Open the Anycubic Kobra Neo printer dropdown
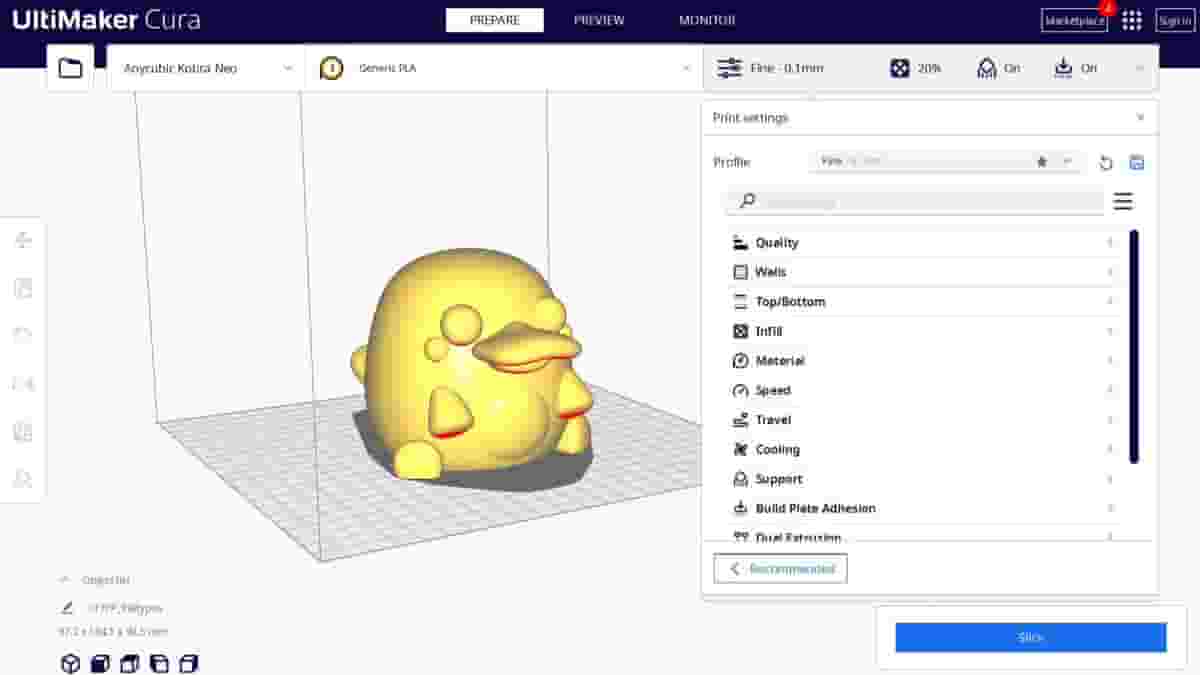This screenshot has width=1200, height=675. pos(205,68)
